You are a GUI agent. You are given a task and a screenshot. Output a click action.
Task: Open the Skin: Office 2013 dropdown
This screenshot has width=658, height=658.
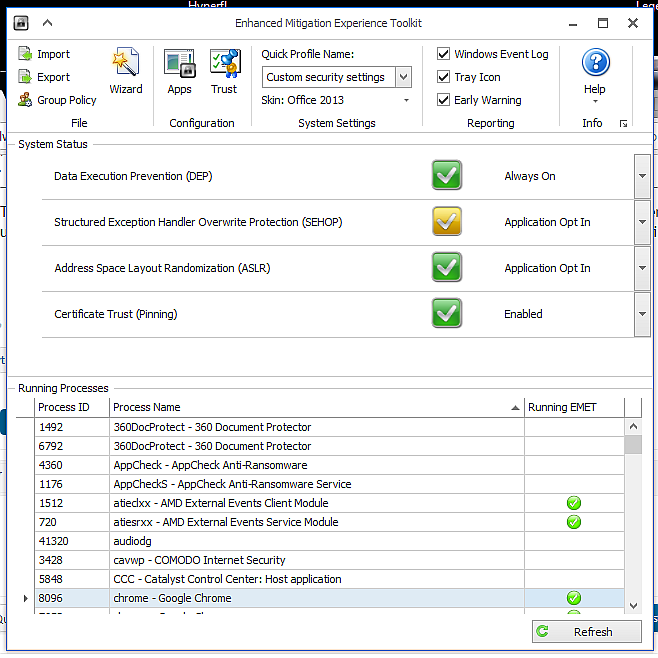point(406,100)
